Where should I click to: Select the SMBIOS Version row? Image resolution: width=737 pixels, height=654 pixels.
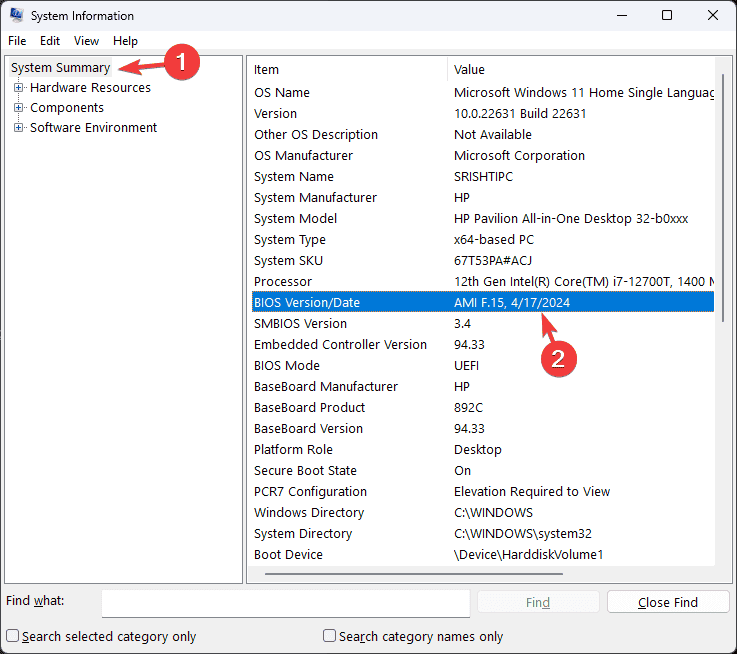pos(483,323)
